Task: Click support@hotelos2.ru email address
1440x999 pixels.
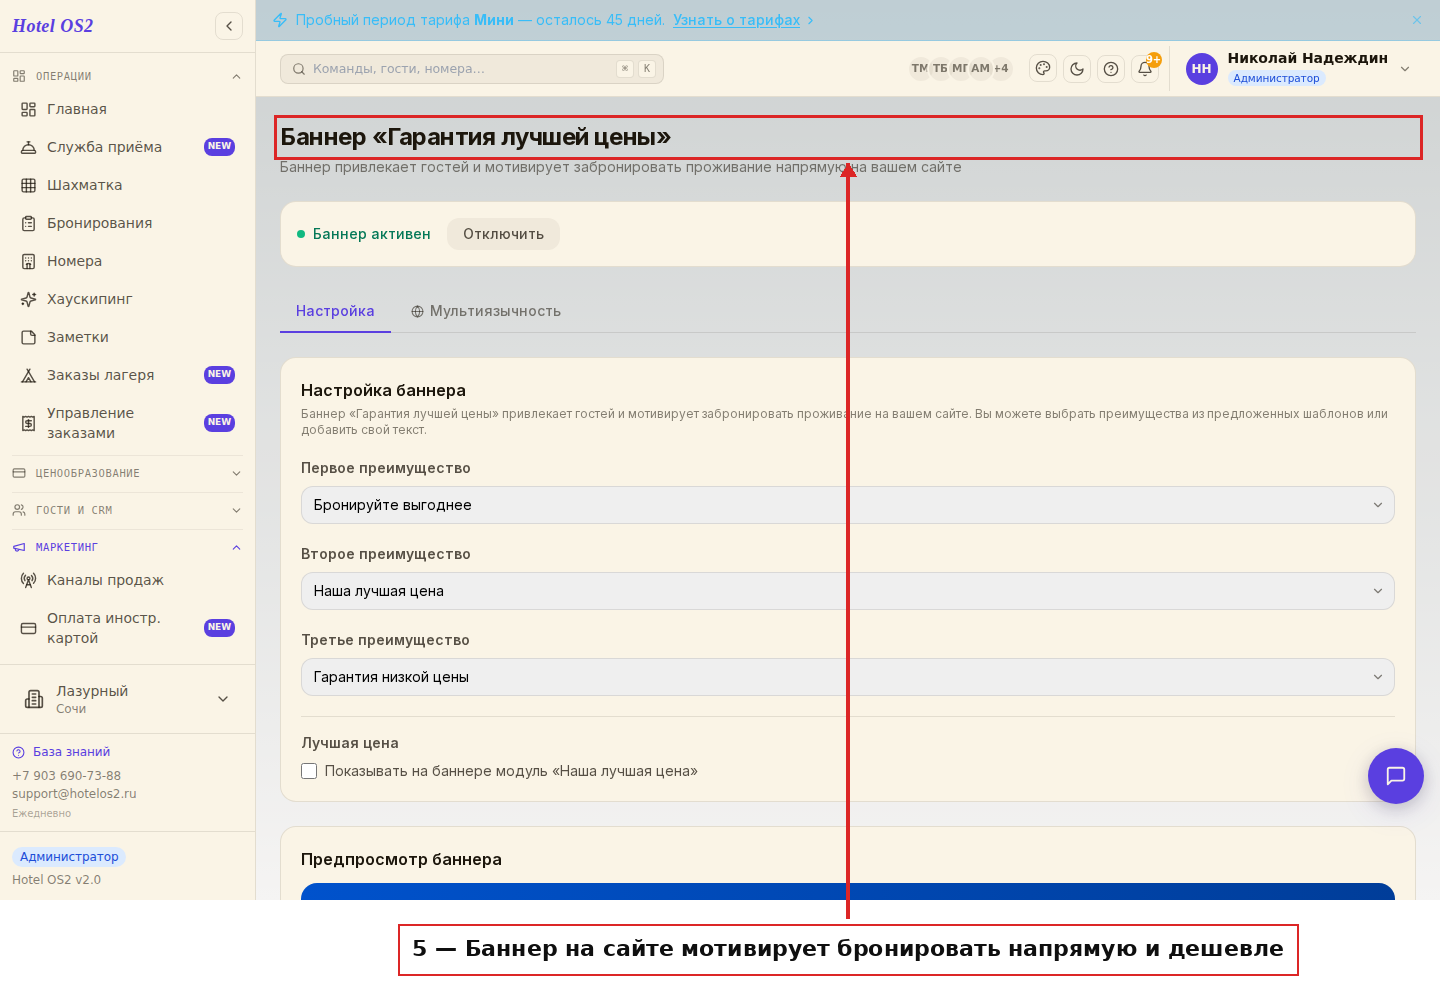Action: click(x=74, y=794)
